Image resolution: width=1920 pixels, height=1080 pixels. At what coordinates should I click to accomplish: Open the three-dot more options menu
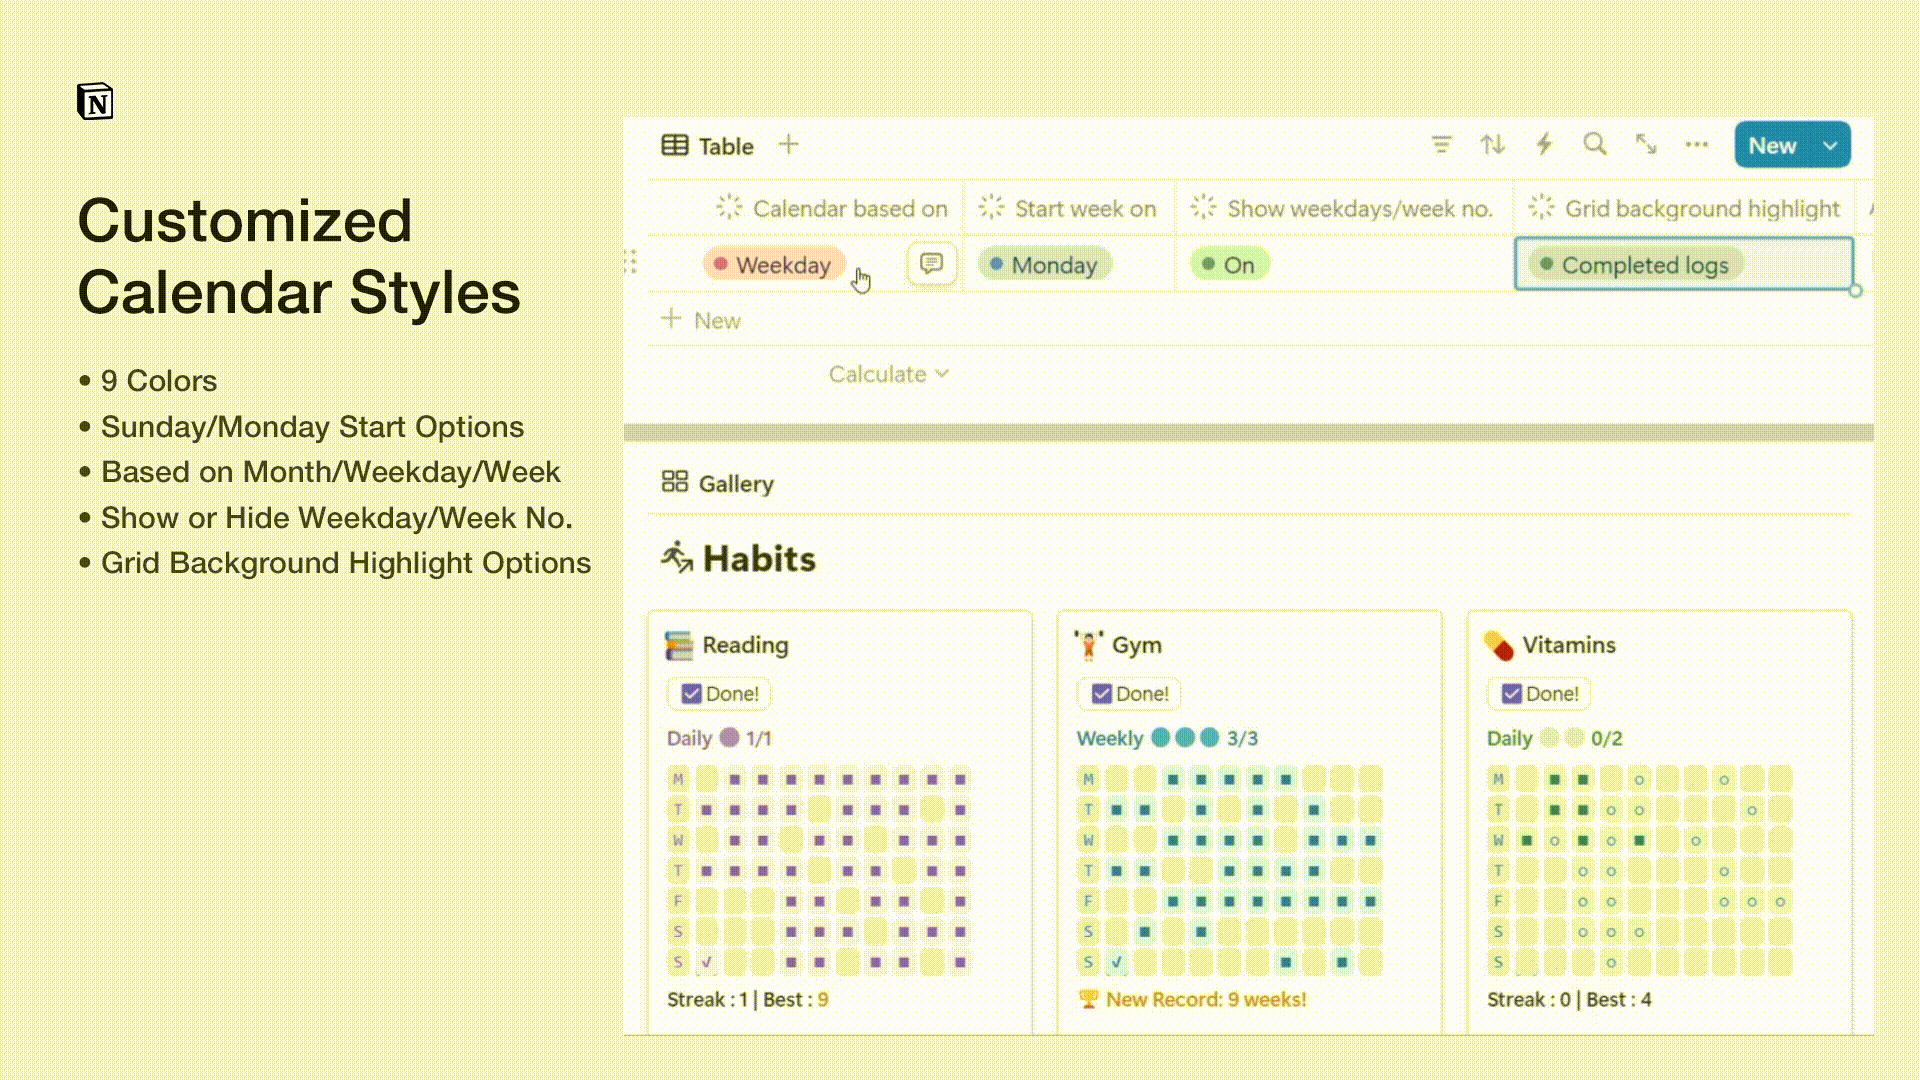coord(1697,145)
